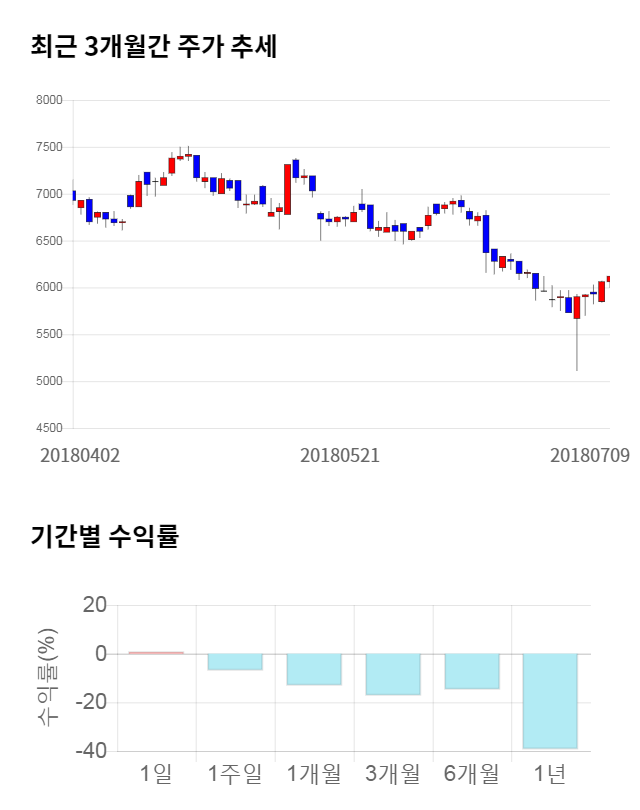Image resolution: width=640 pixels, height=810 pixels.
Task: Click the 1주일 return bar
Action: 235,661
